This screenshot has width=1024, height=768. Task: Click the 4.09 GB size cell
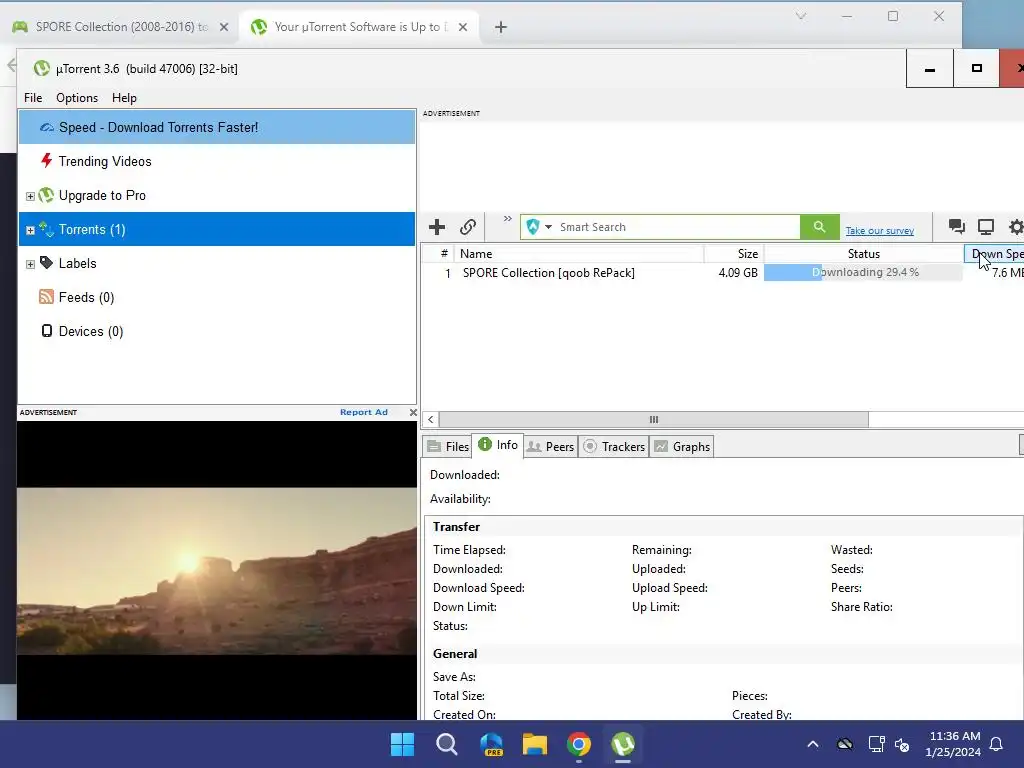pos(738,273)
